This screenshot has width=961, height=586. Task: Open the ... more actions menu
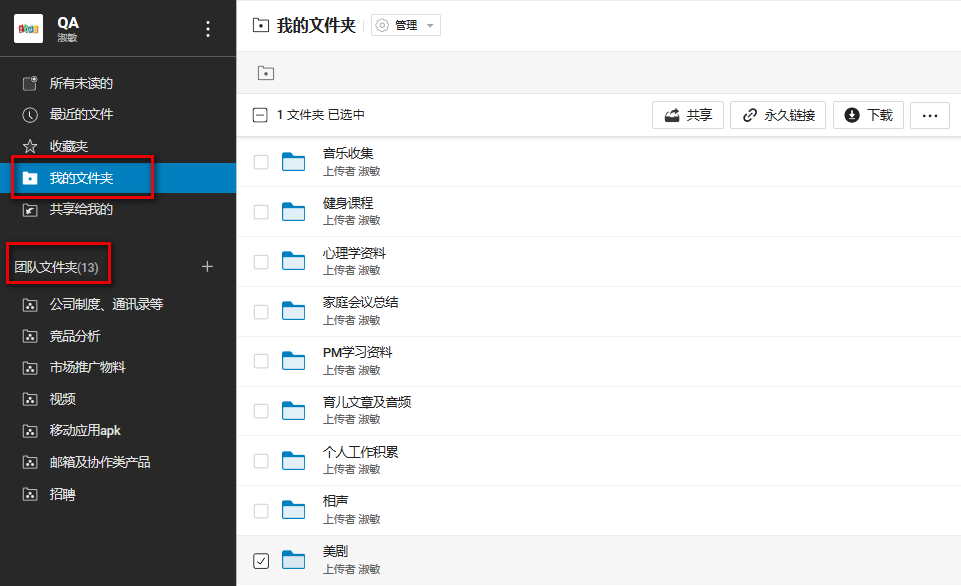[x=929, y=114]
